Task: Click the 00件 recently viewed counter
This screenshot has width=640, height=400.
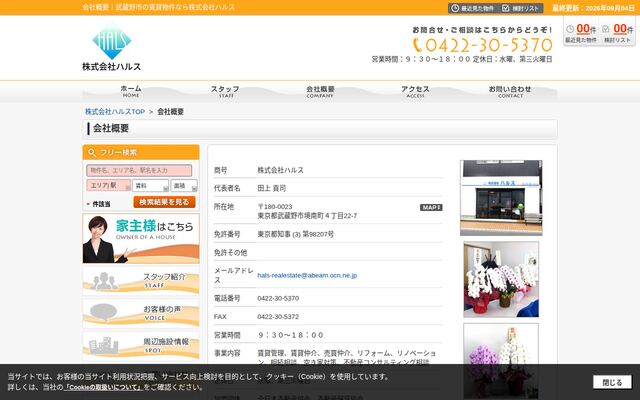Action: coord(586,29)
